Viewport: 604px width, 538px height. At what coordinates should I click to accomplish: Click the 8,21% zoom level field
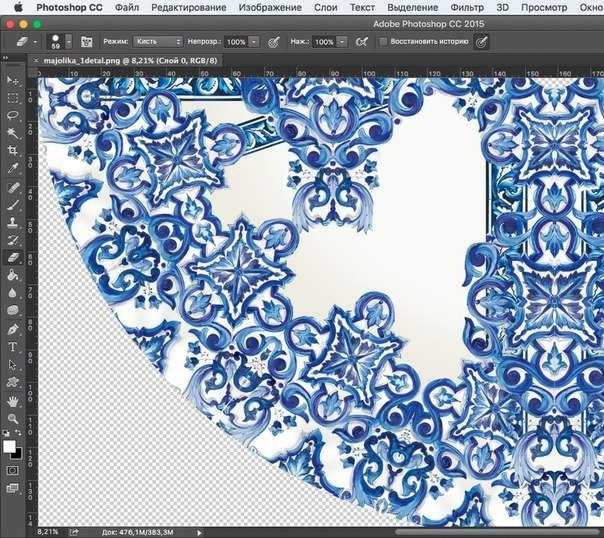[x=48, y=532]
